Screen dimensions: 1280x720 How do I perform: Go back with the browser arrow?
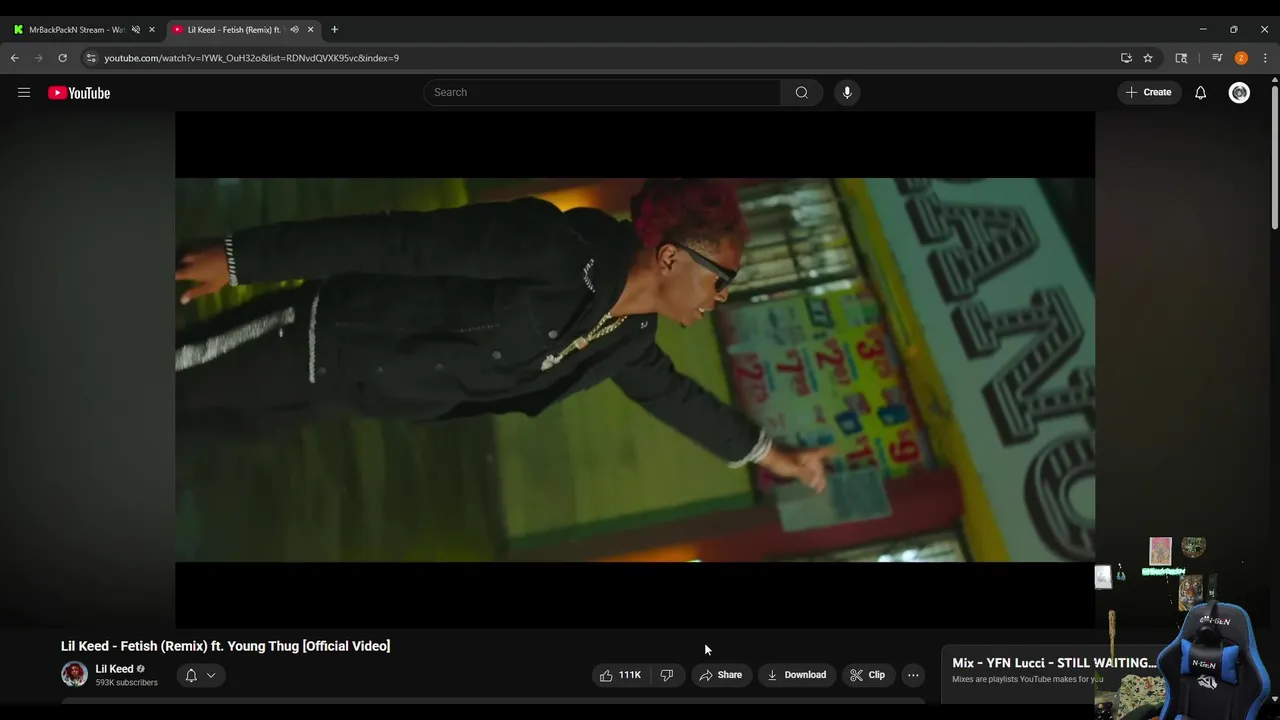15,58
